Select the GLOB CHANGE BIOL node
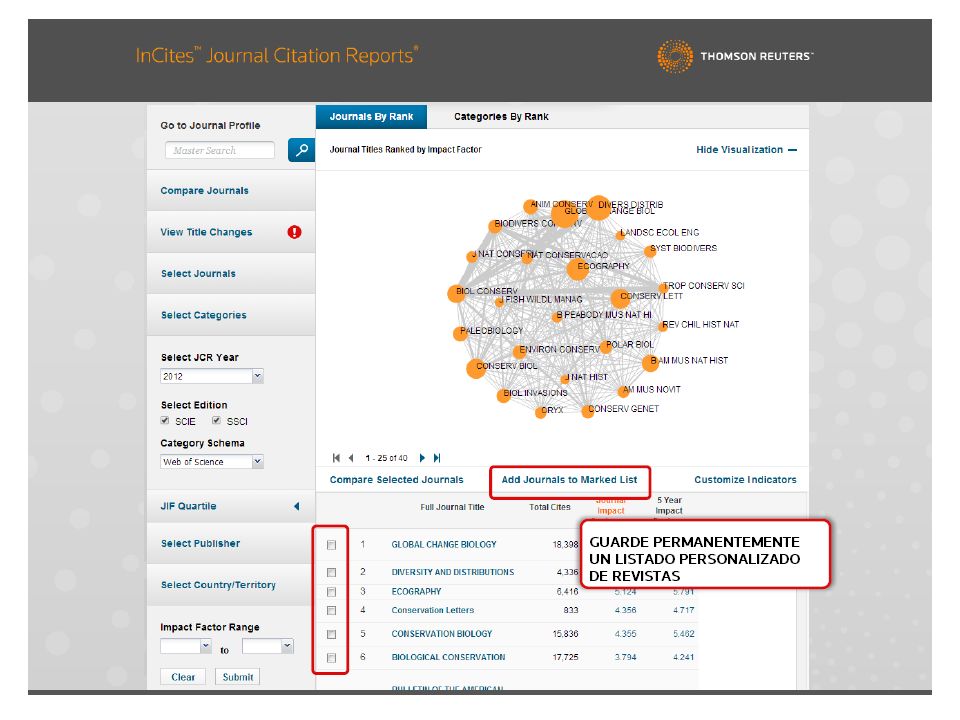Screen dimensions: 960x720 click(x=564, y=214)
